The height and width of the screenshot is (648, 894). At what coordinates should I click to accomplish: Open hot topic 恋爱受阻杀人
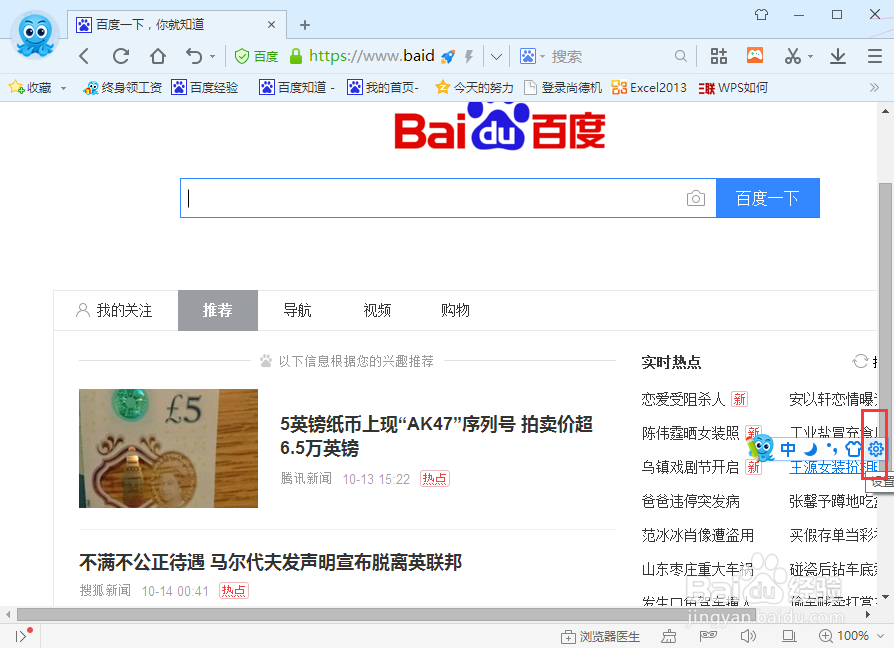click(683, 399)
